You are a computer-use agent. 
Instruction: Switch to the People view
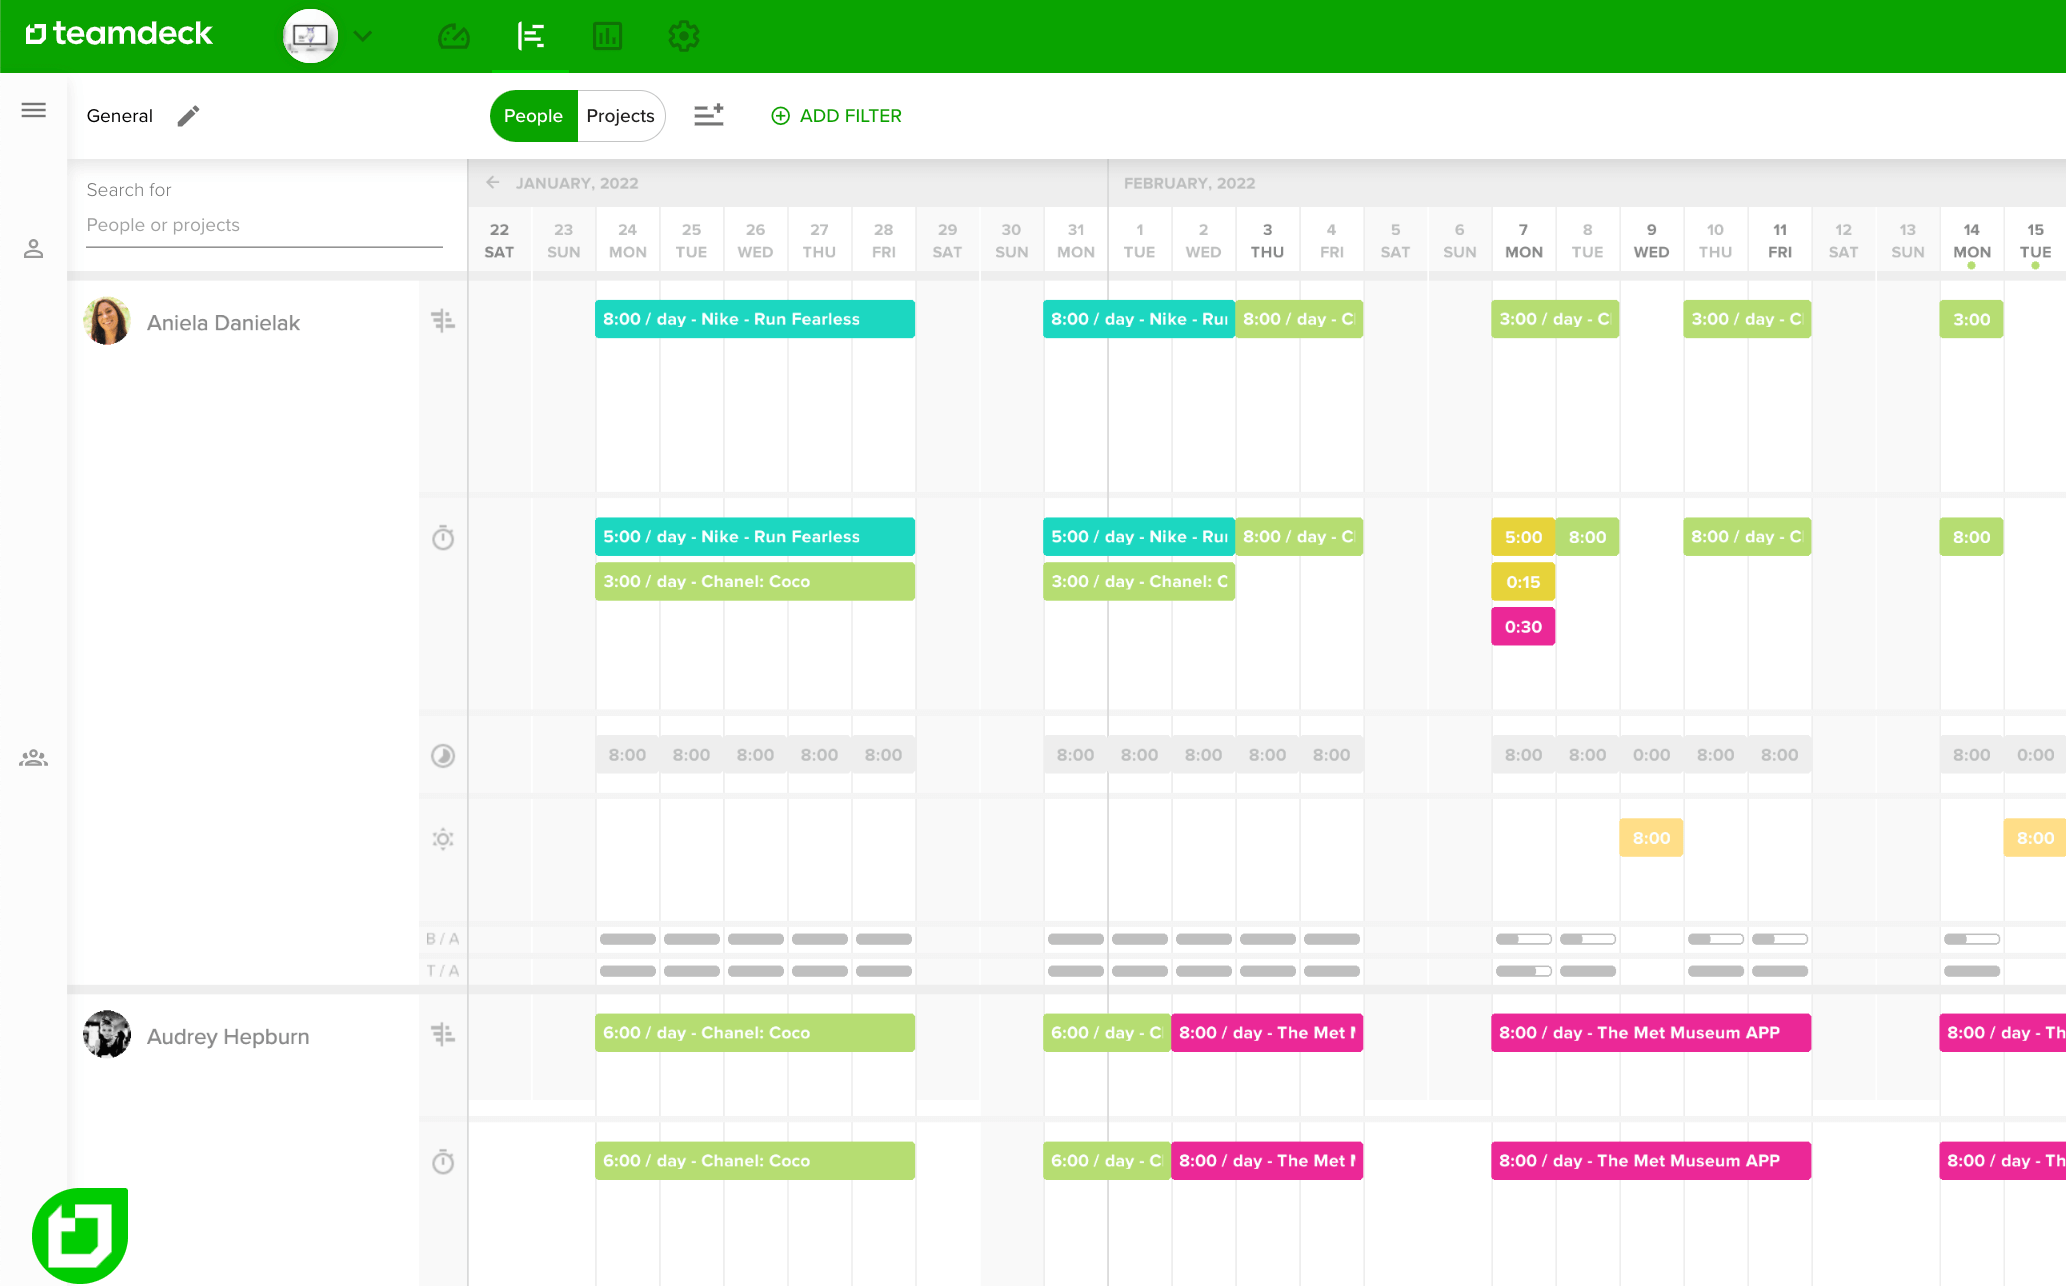[533, 116]
